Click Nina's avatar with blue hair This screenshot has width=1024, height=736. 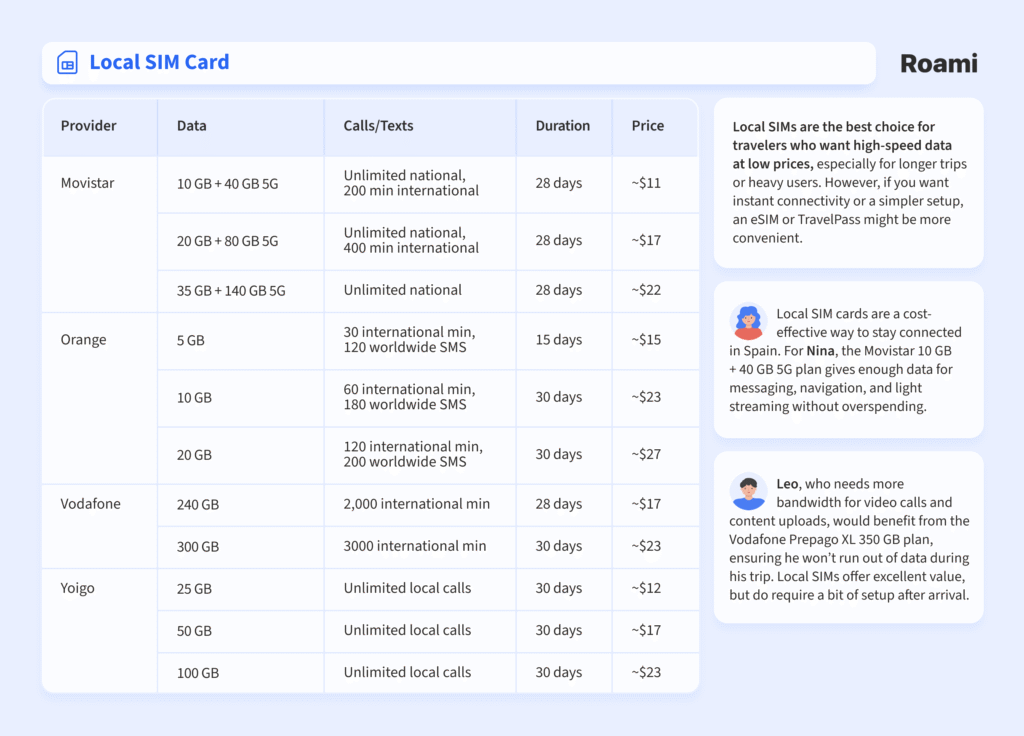point(748,324)
